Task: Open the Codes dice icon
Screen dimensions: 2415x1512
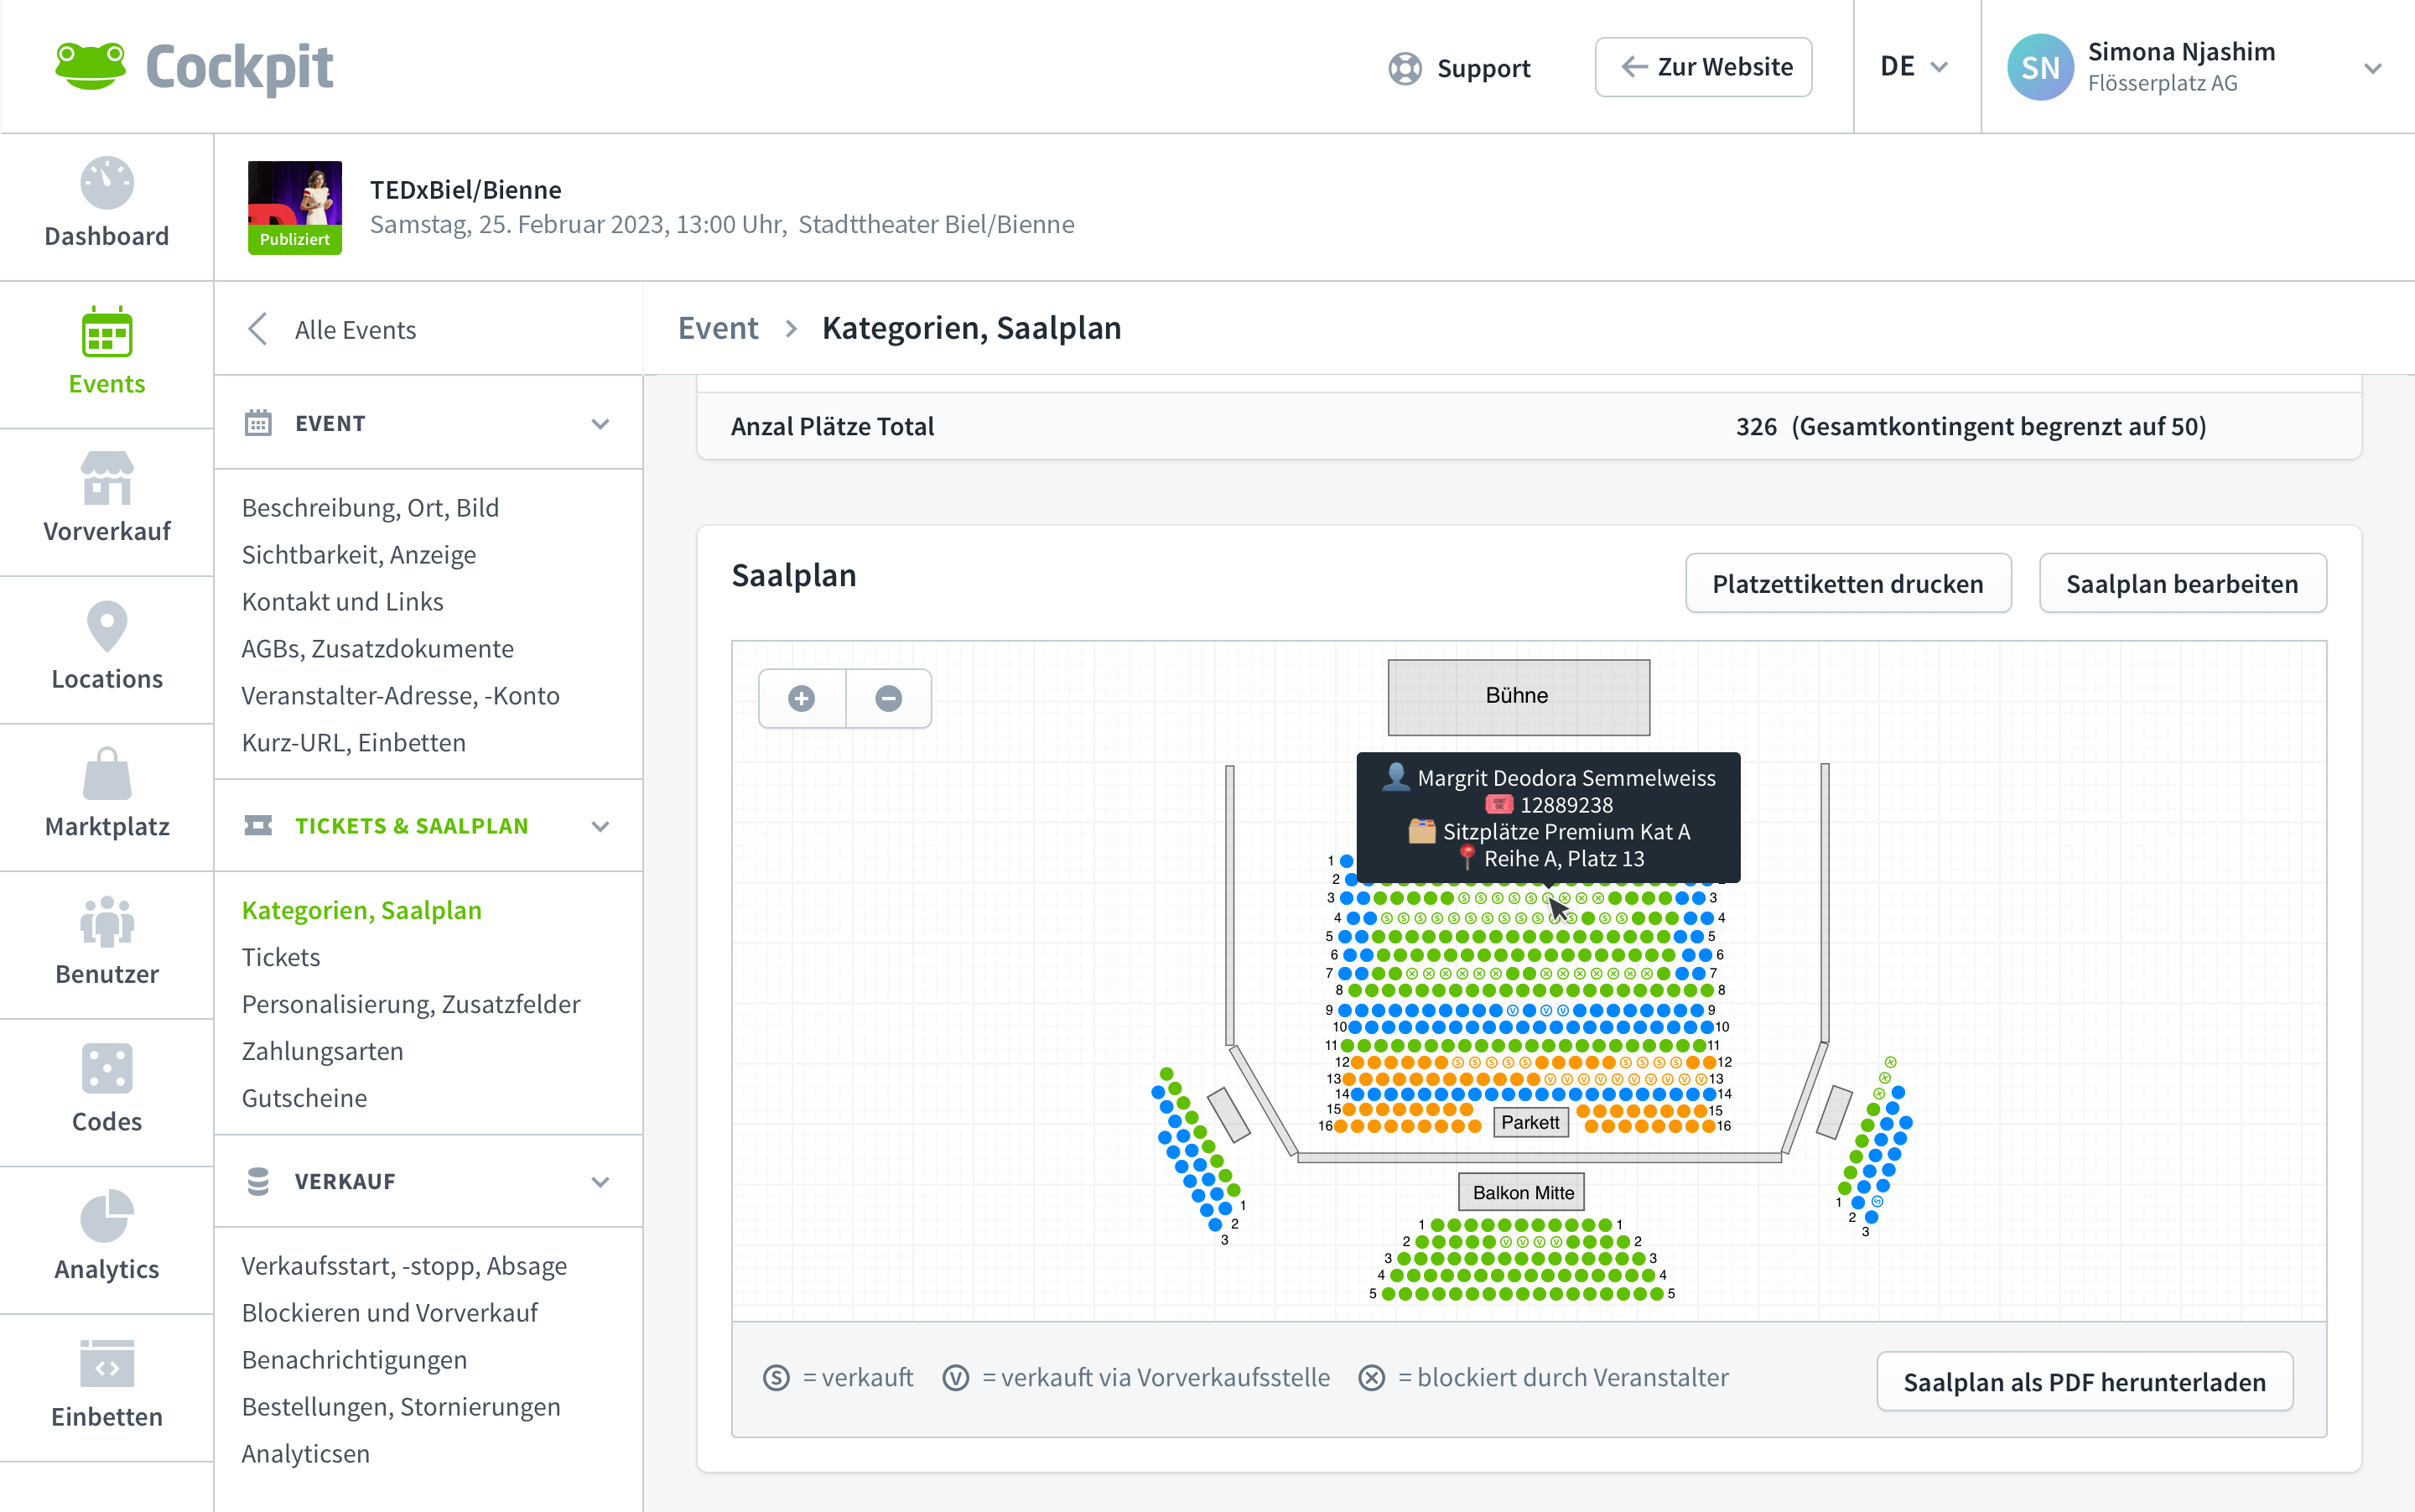Action: [106, 1069]
